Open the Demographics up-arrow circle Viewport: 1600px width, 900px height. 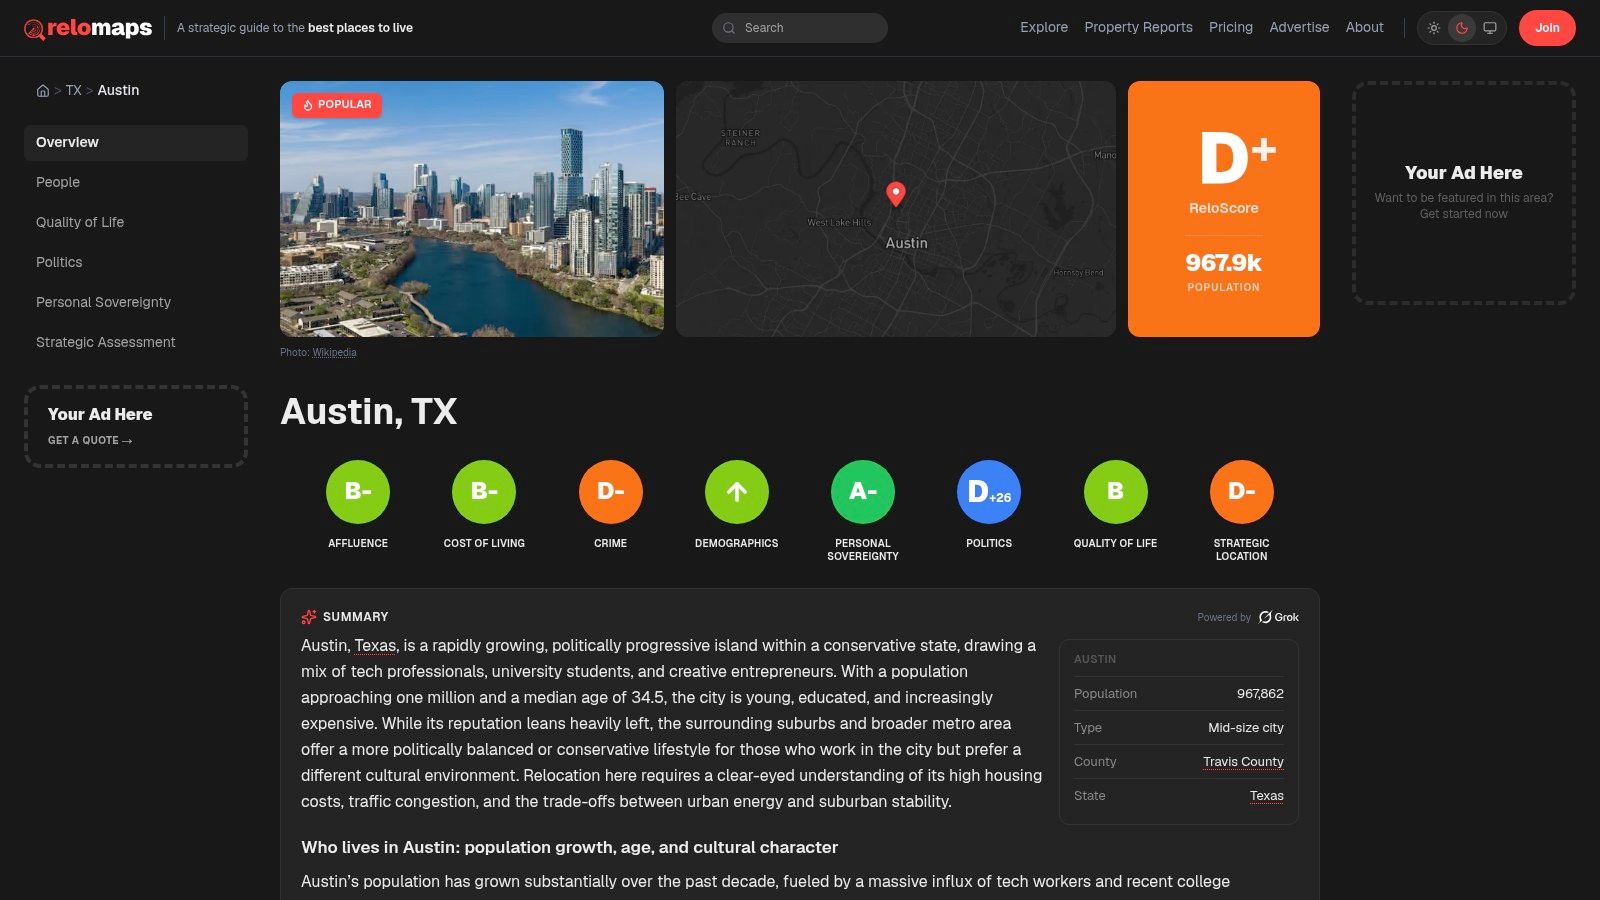(737, 491)
